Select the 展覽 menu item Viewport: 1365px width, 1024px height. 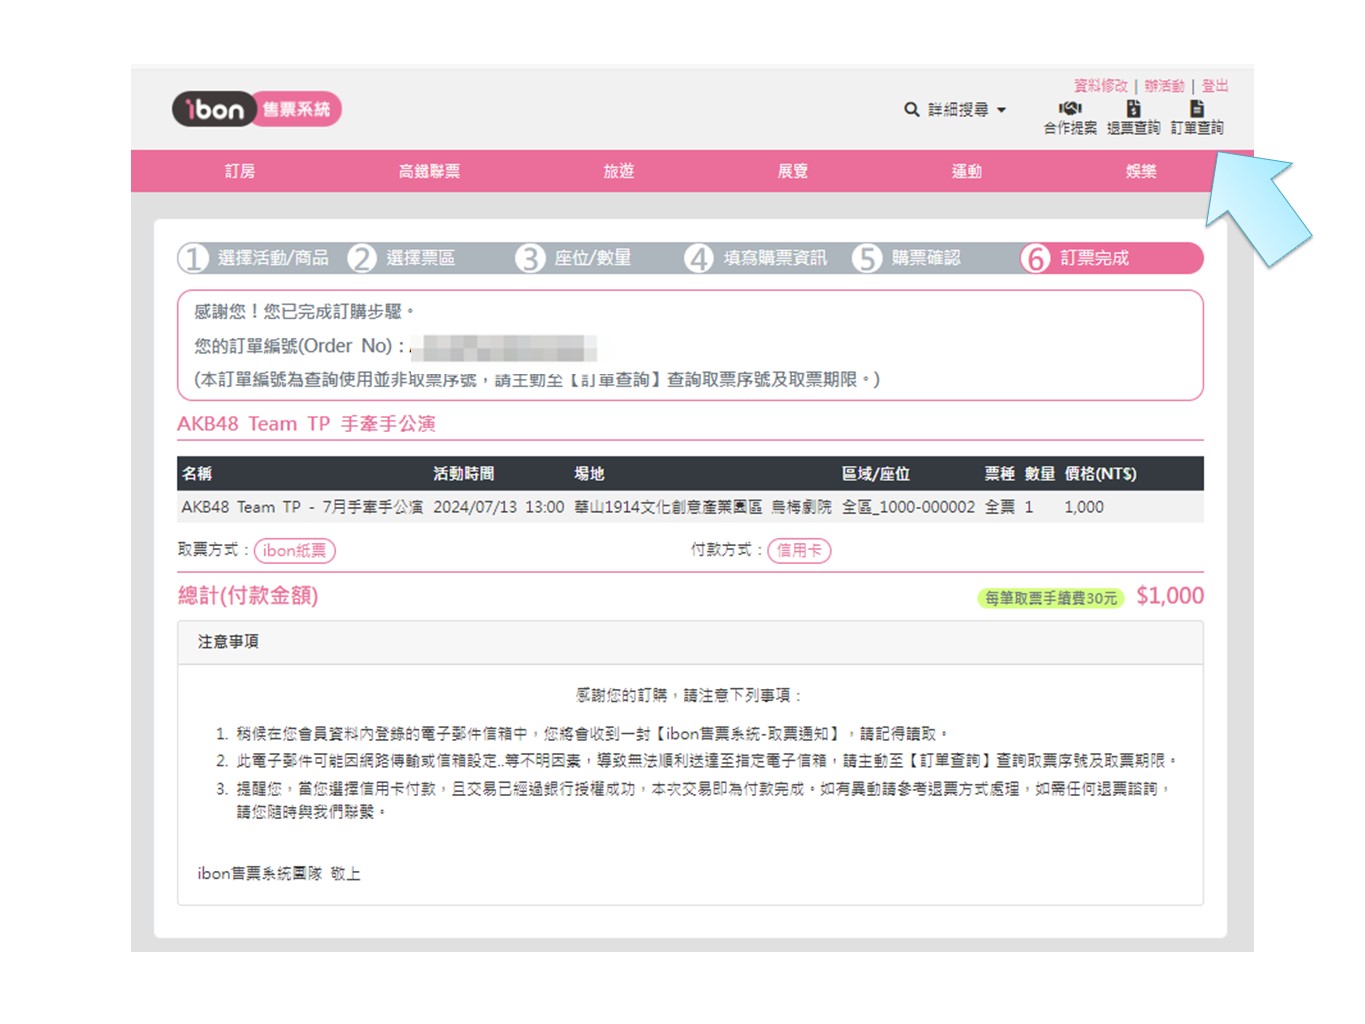[793, 171]
